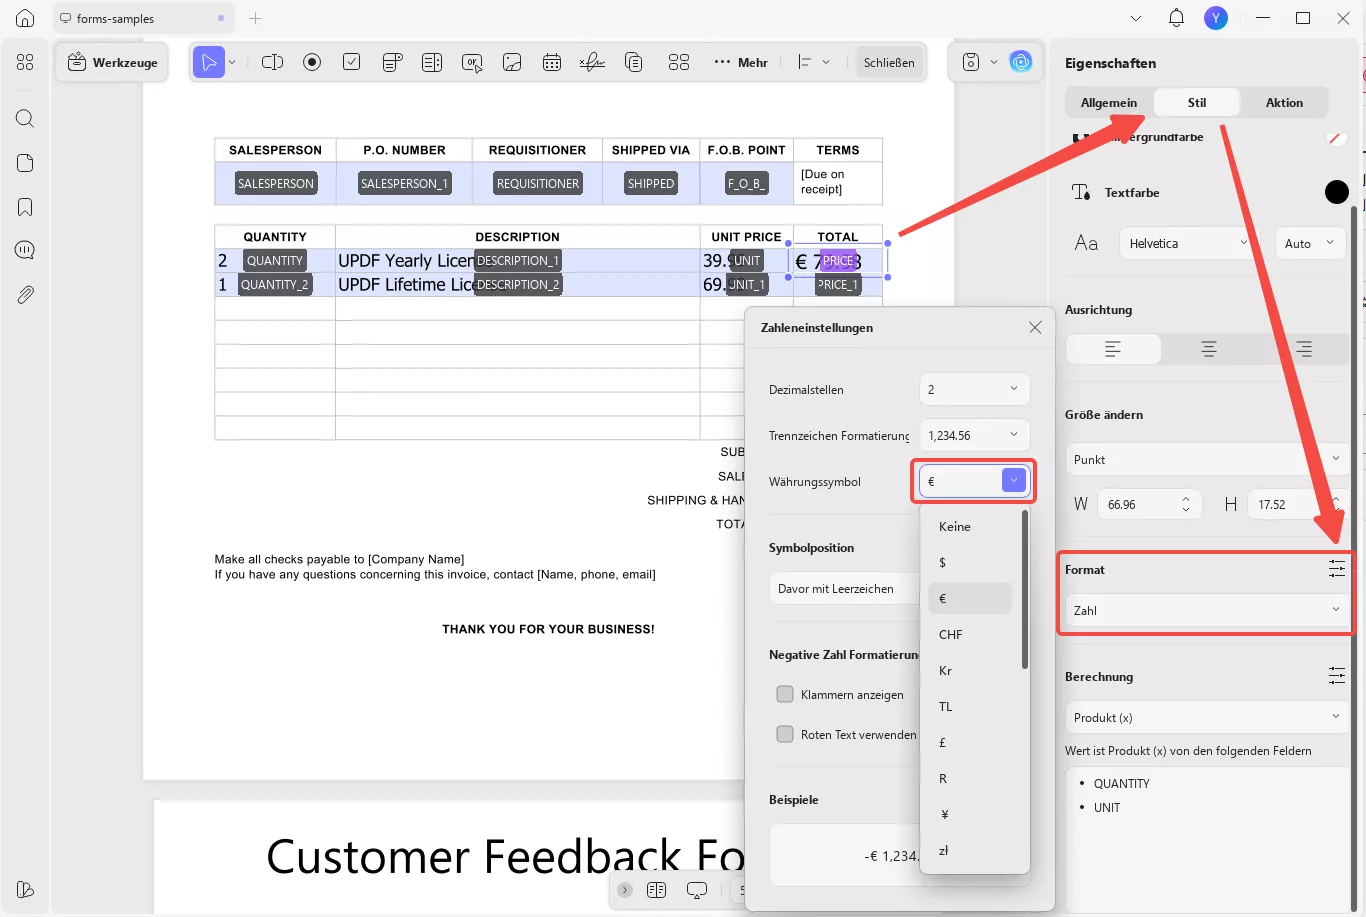Image resolution: width=1366 pixels, height=917 pixels.
Task: Open the Trennzeichen Formatierung dropdown
Action: [974, 435]
